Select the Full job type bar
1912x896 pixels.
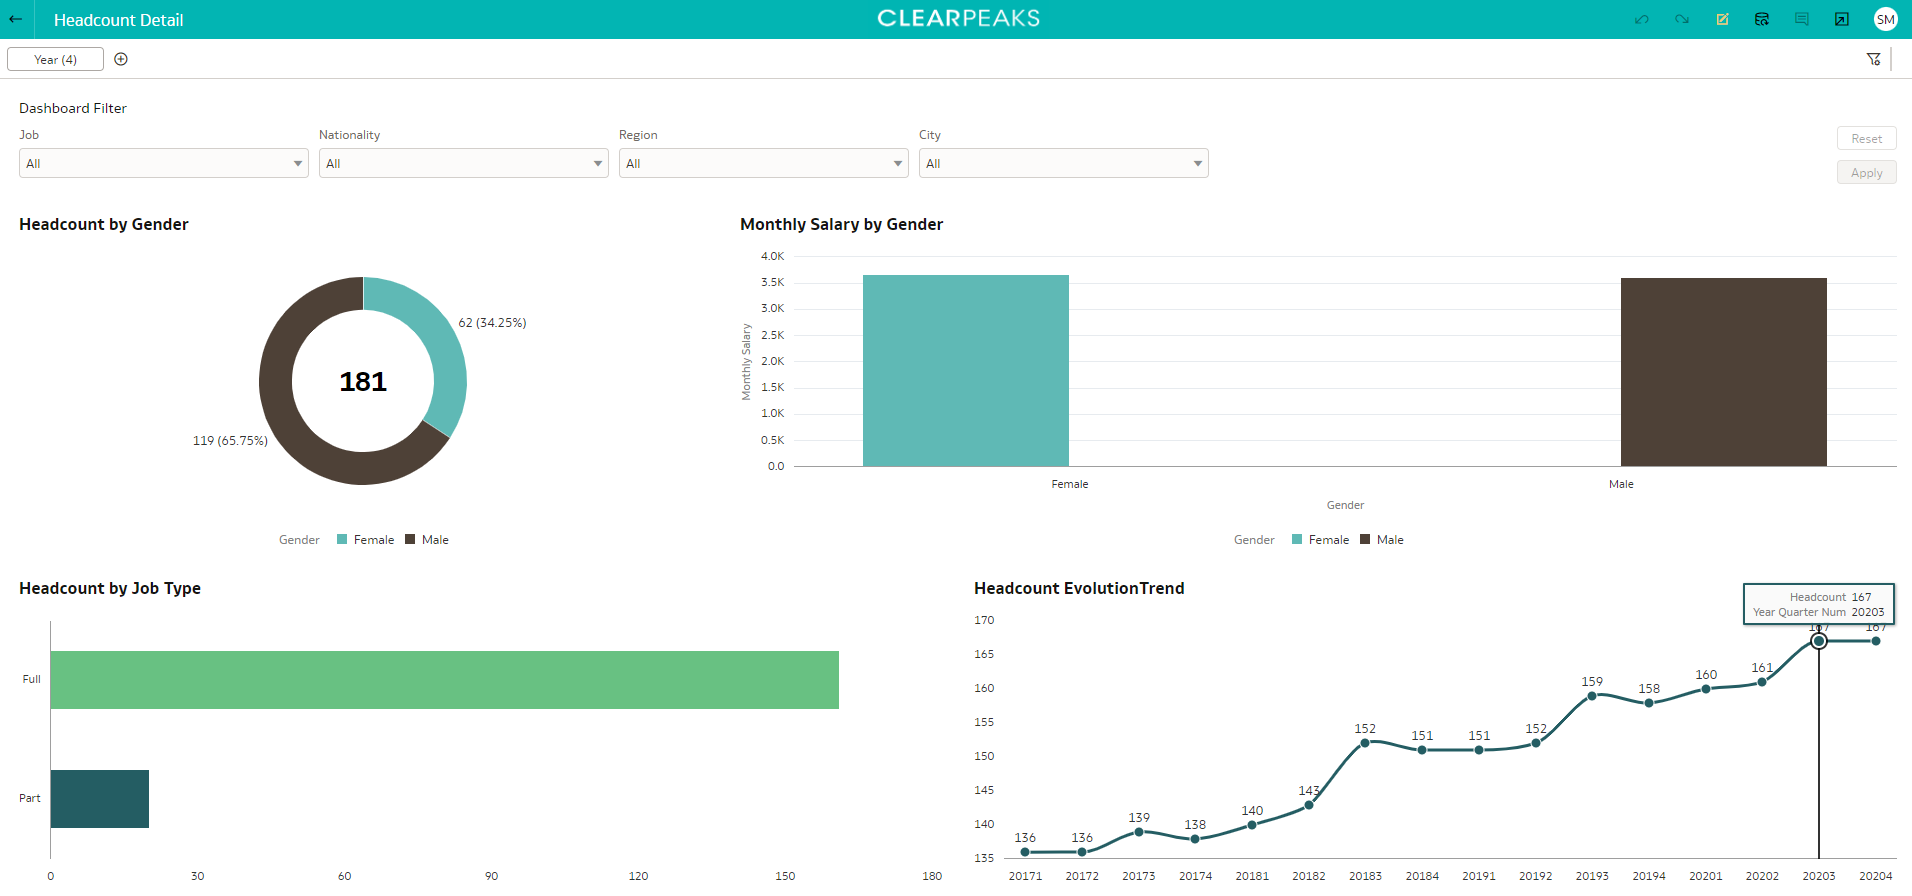(445, 680)
